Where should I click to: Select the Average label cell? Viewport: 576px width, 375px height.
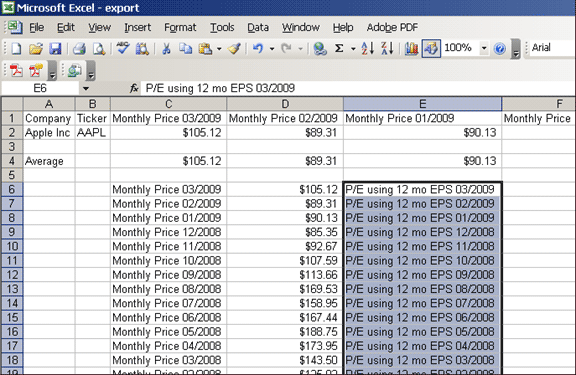pyautogui.click(x=49, y=161)
